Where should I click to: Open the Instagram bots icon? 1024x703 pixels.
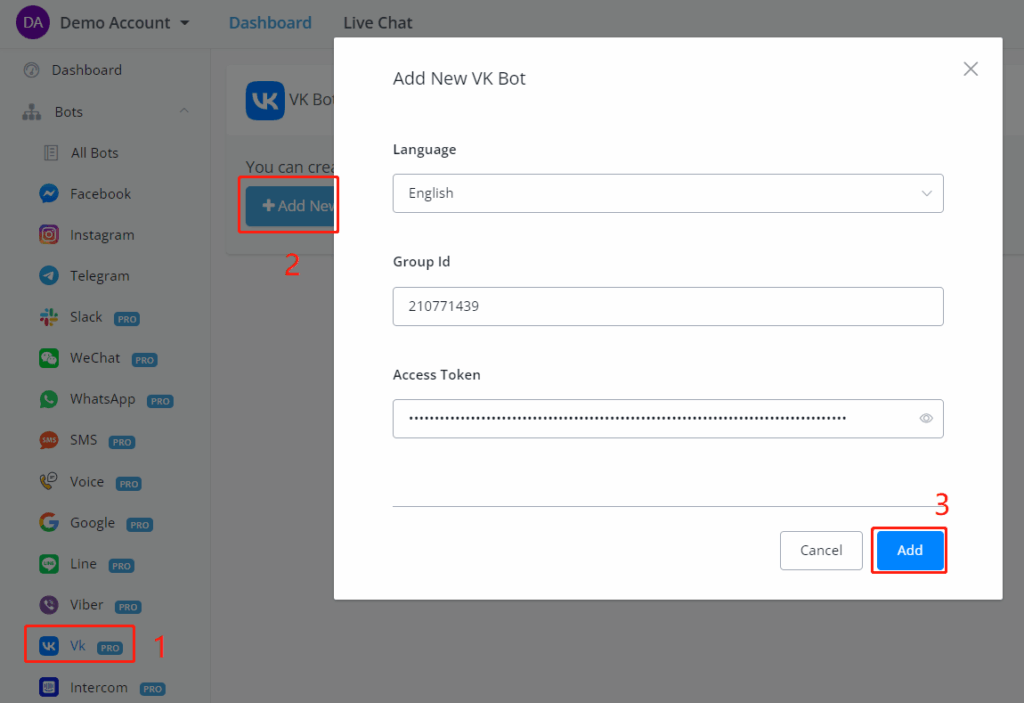pos(48,235)
